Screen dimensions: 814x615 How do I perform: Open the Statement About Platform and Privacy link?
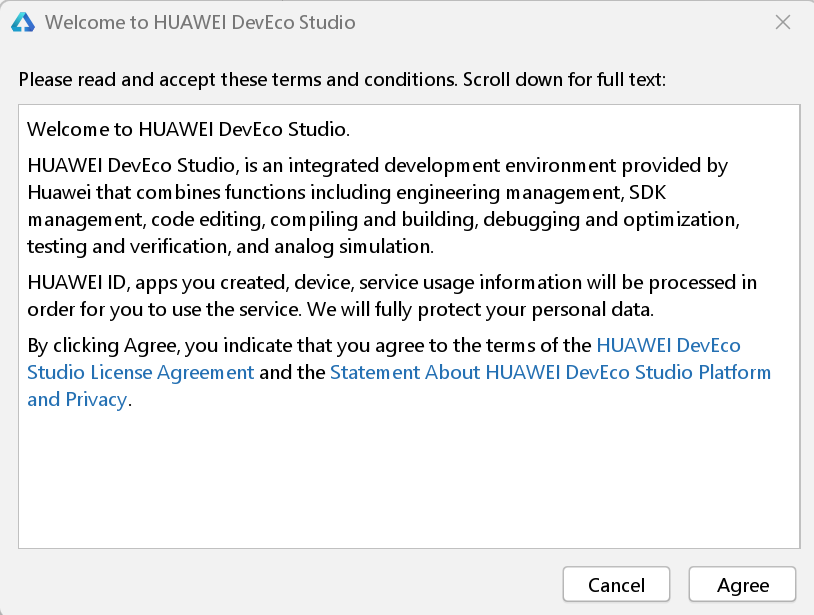pos(550,373)
